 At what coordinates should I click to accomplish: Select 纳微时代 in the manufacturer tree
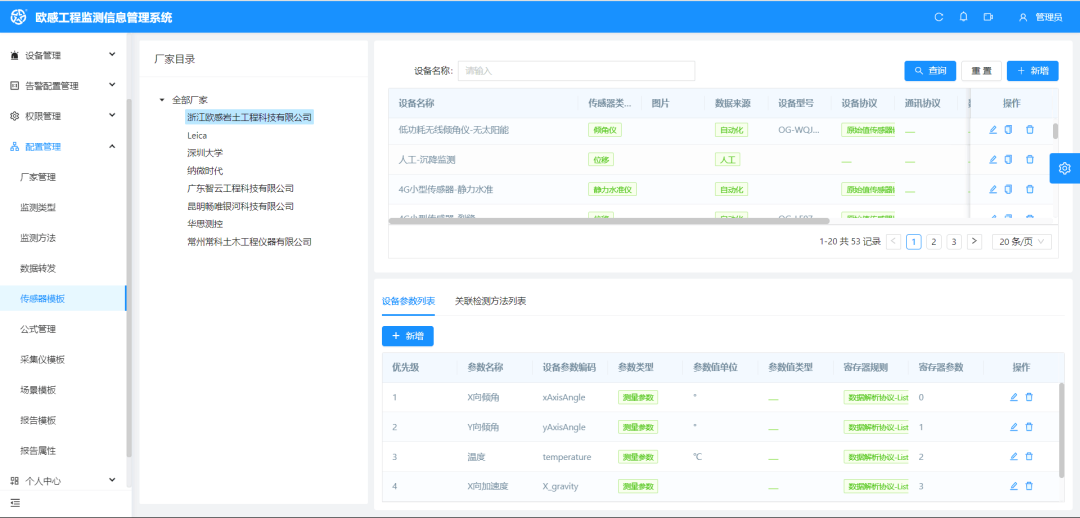pos(205,171)
